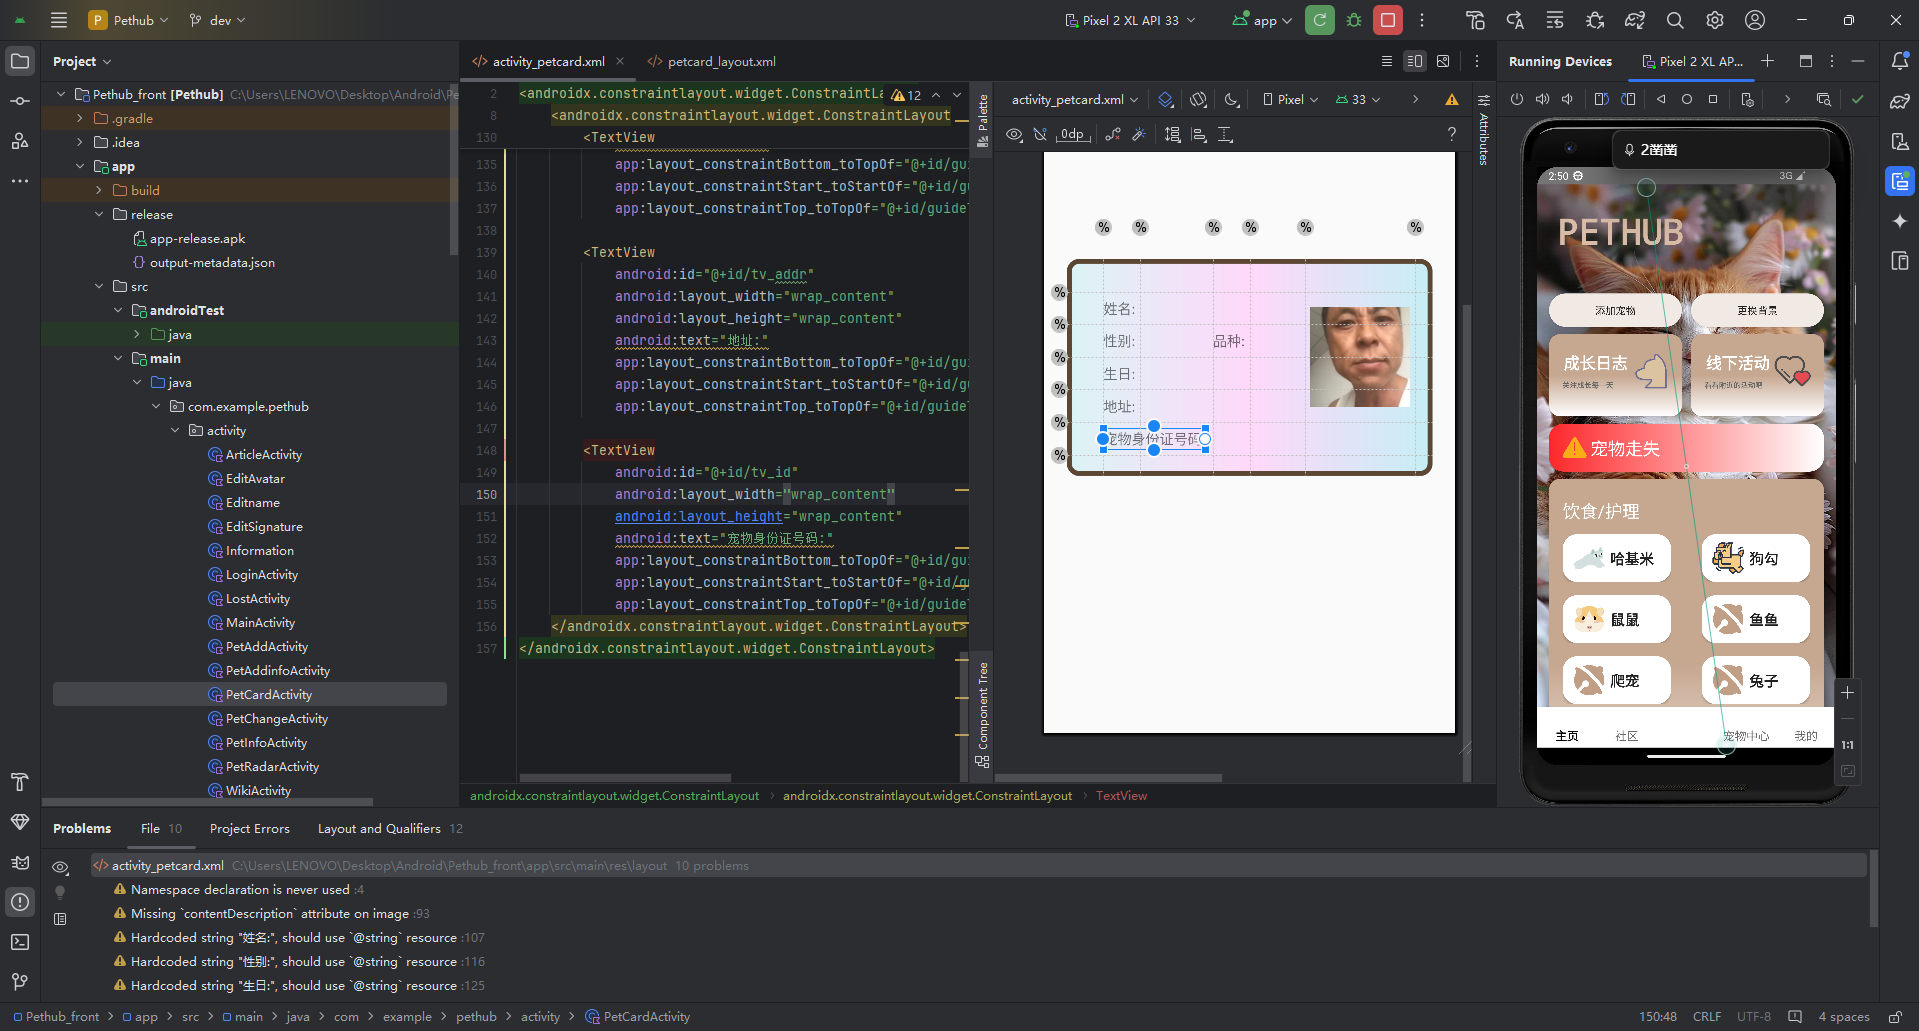Viewport: 1919px width, 1031px height.
Task: Open the Pixel 2 XL API 33 device dropdown
Action: coord(1130,20)
